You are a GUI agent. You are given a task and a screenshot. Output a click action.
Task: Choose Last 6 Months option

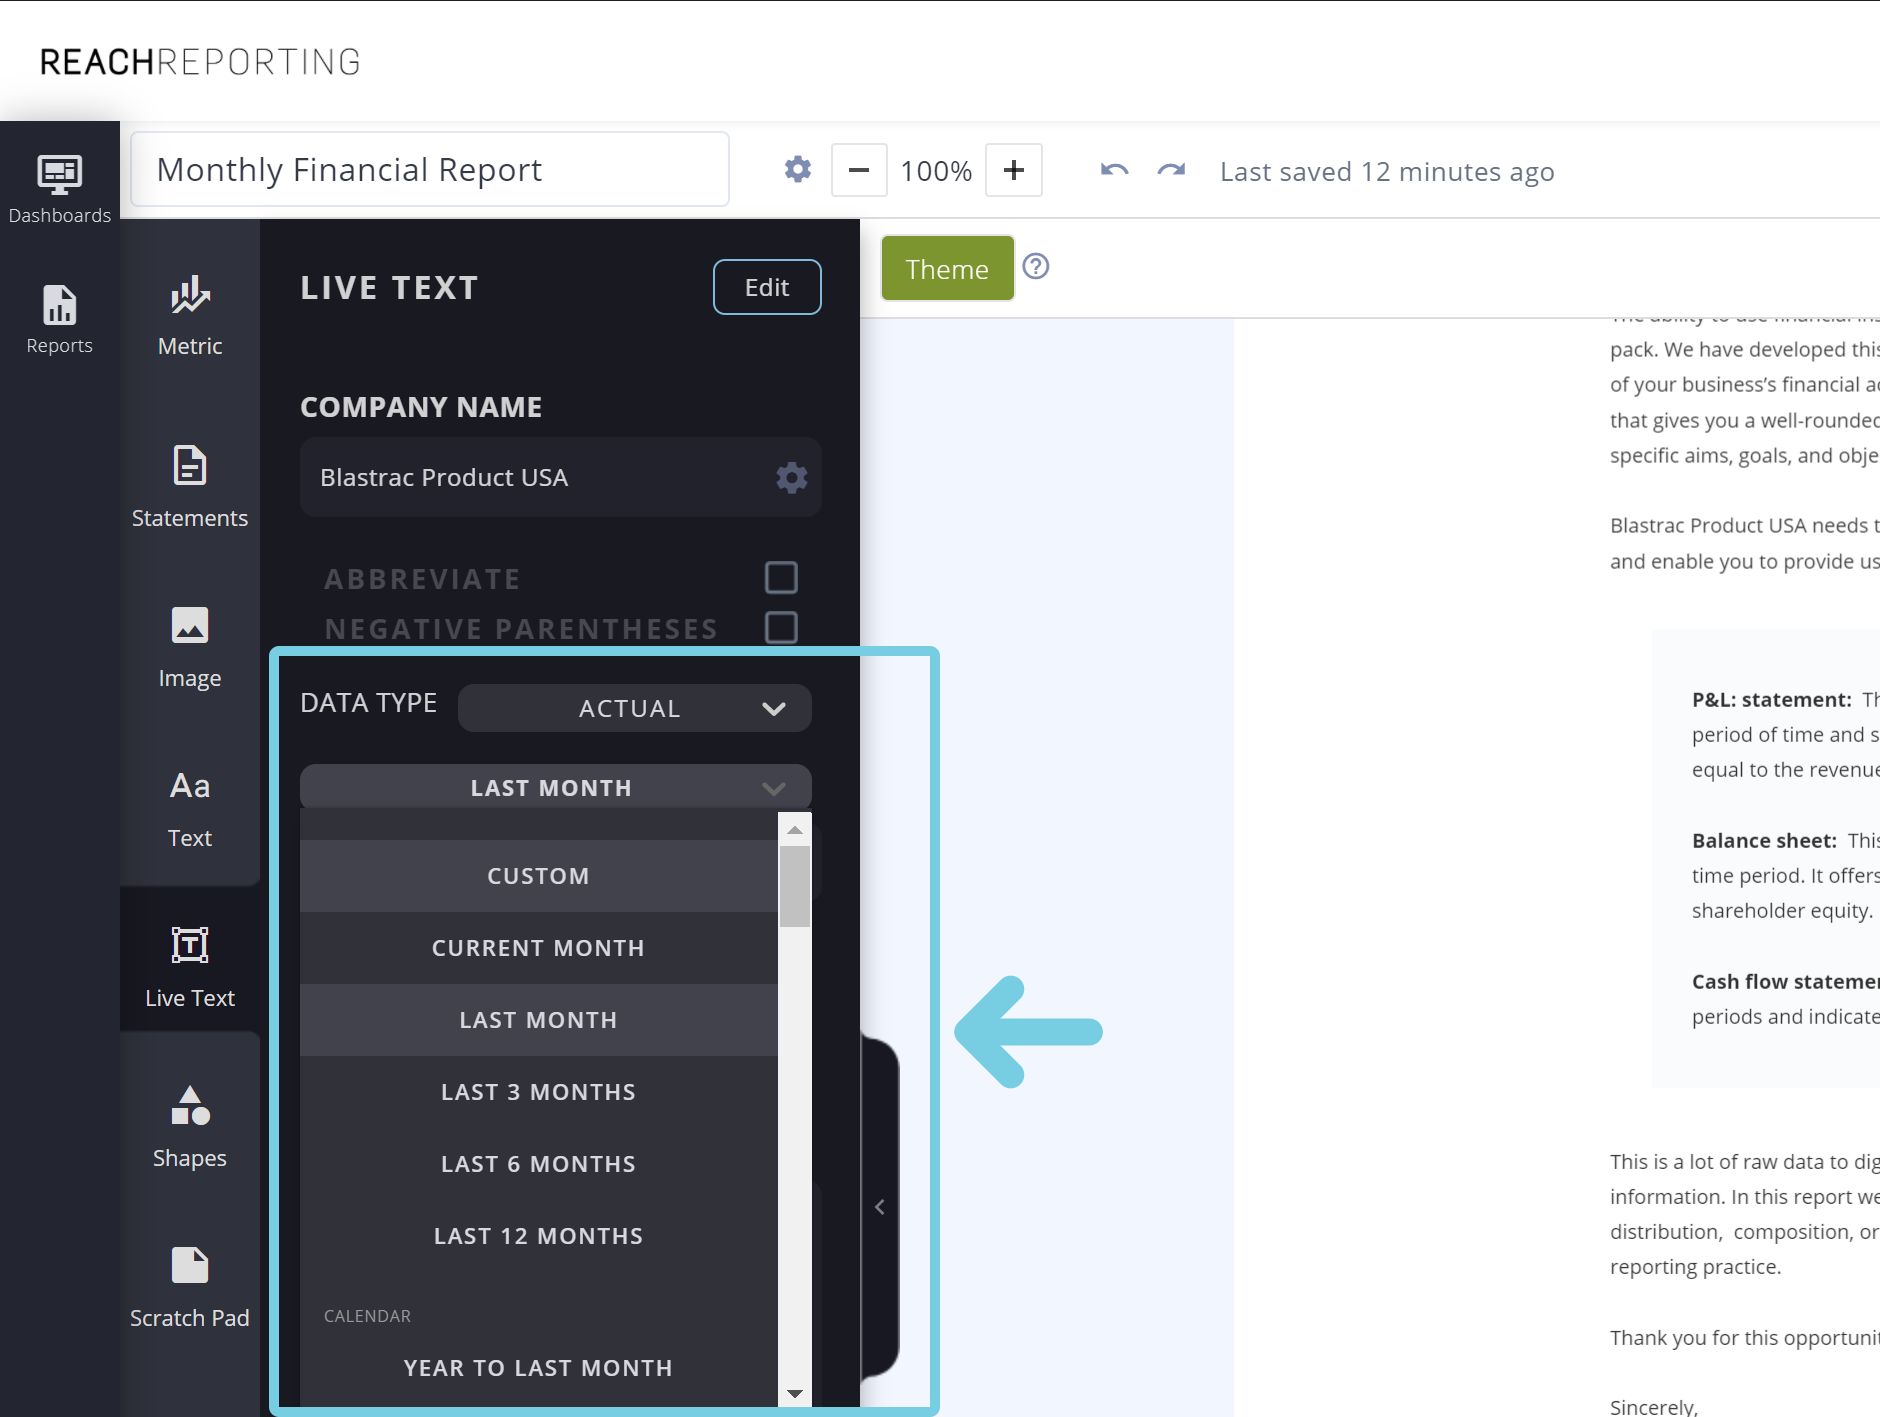pos(538,1164)
